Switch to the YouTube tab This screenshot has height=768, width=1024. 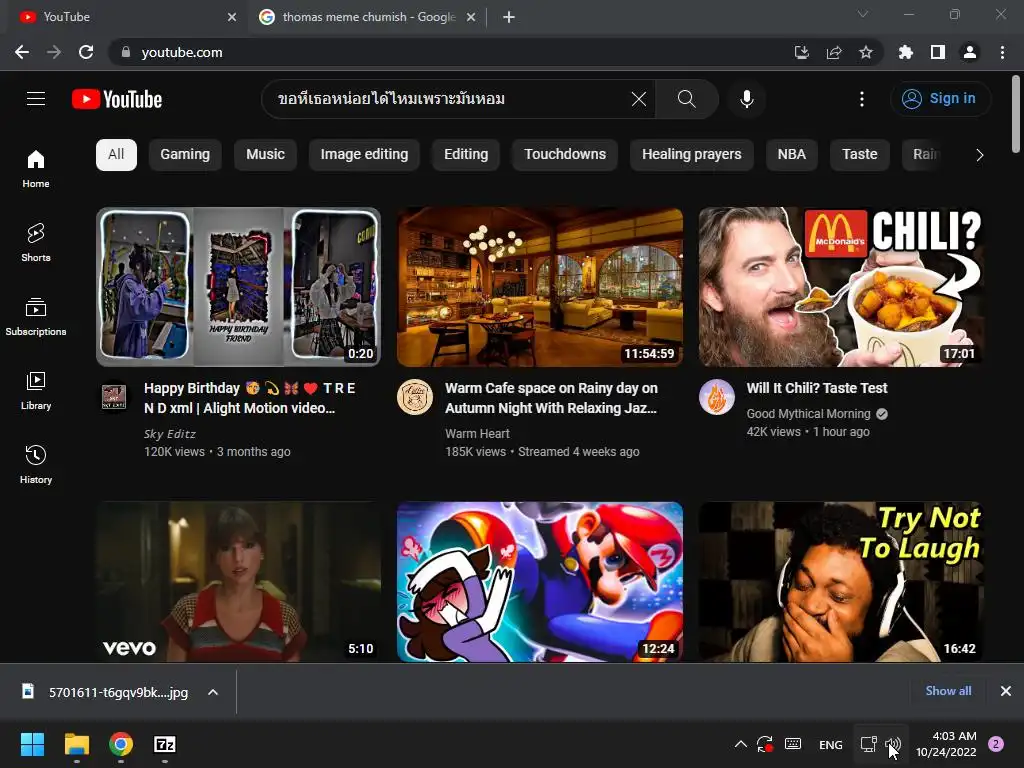124,17
